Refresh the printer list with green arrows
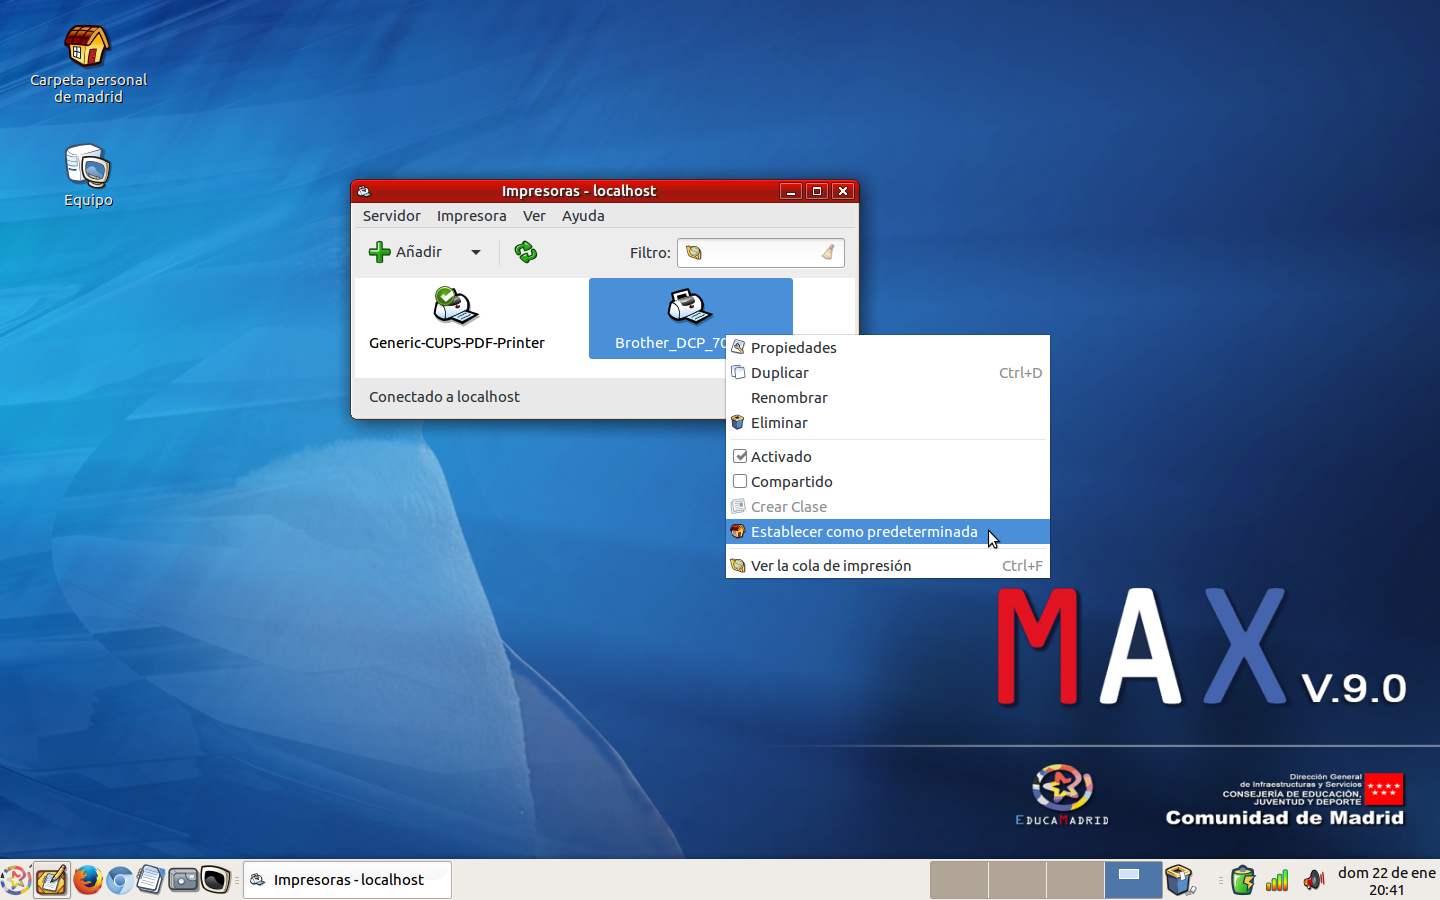Image resolution: width=1440 pixels, height=900 pixels. click(x=526, y=252)
